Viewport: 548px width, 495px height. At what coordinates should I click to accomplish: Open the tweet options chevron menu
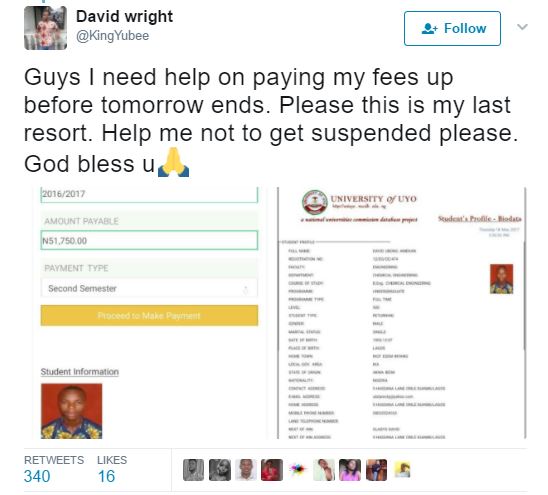(522, 27)
